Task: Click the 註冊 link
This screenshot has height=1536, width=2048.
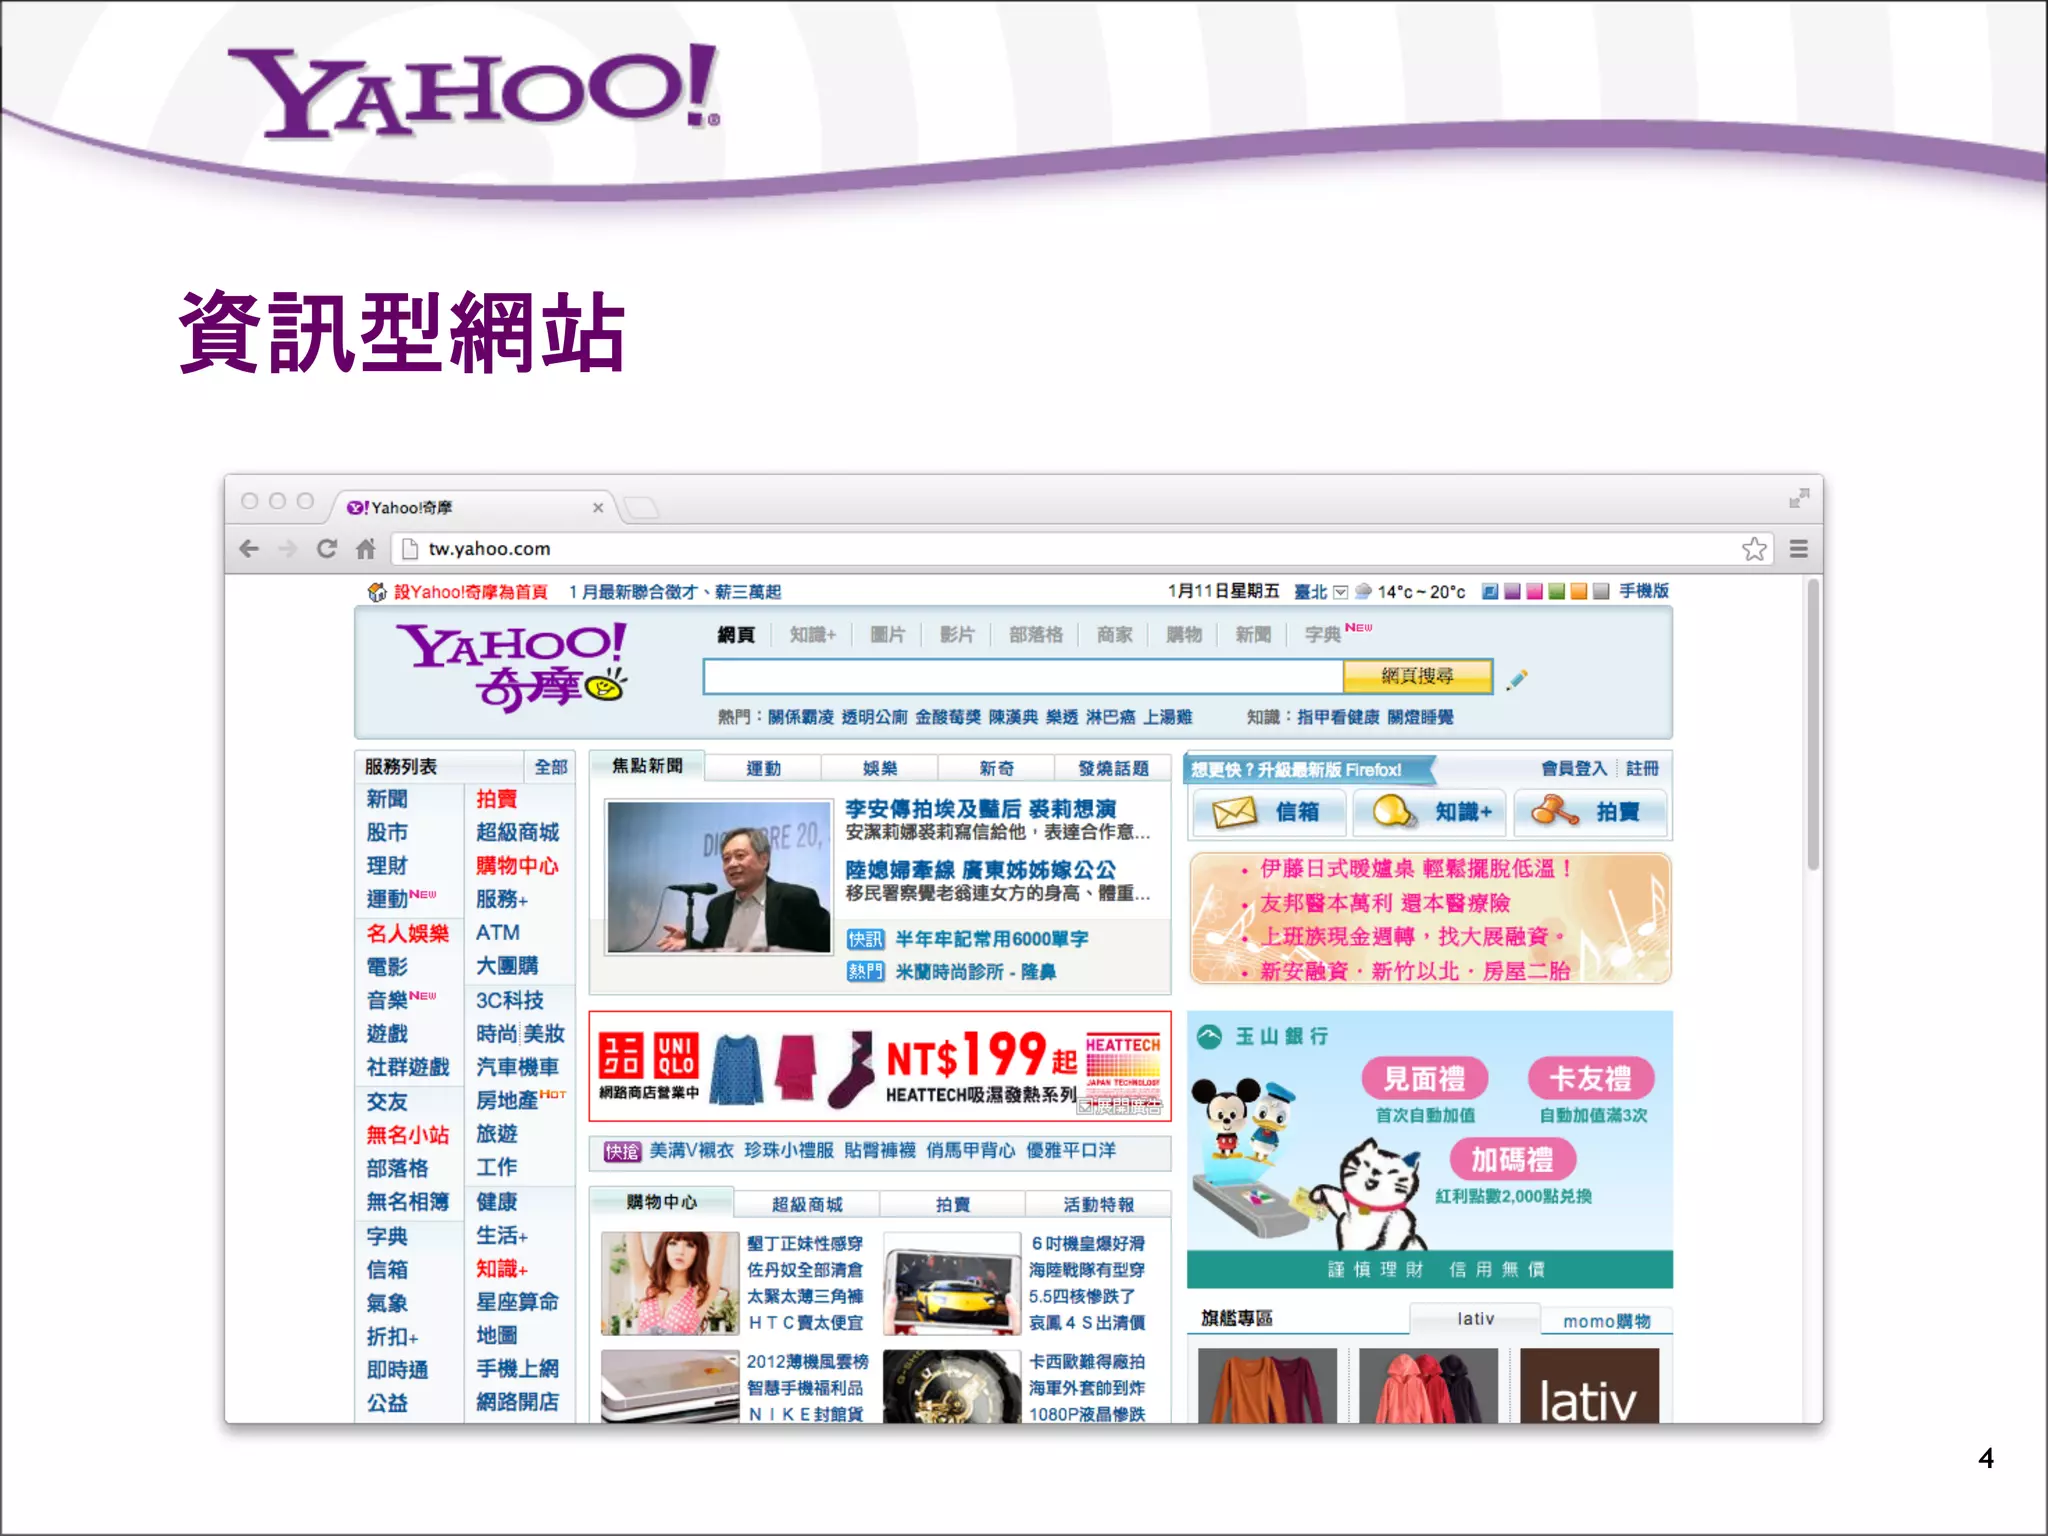Action: click(x=1642, y=768)
